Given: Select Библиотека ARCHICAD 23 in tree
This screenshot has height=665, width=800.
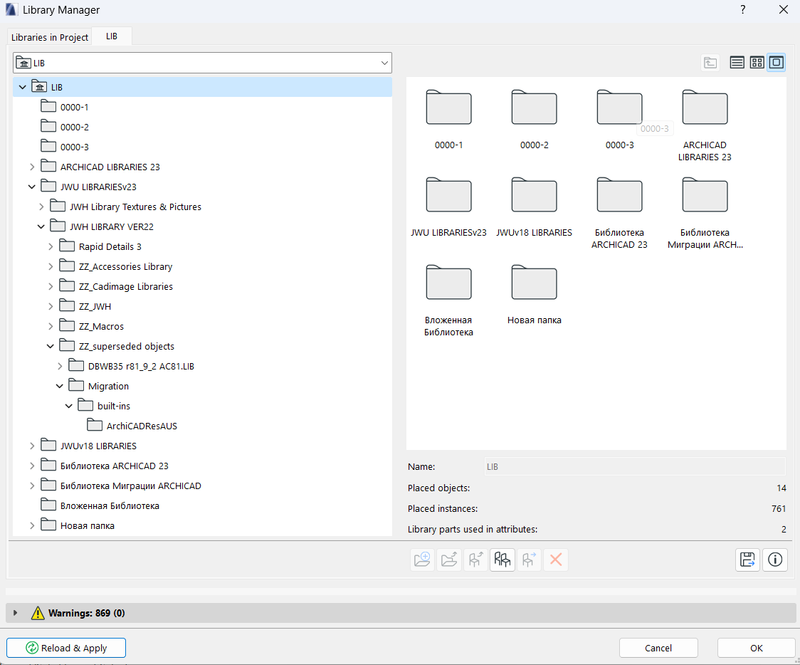Looking at the screenshot, I should 114,465.
